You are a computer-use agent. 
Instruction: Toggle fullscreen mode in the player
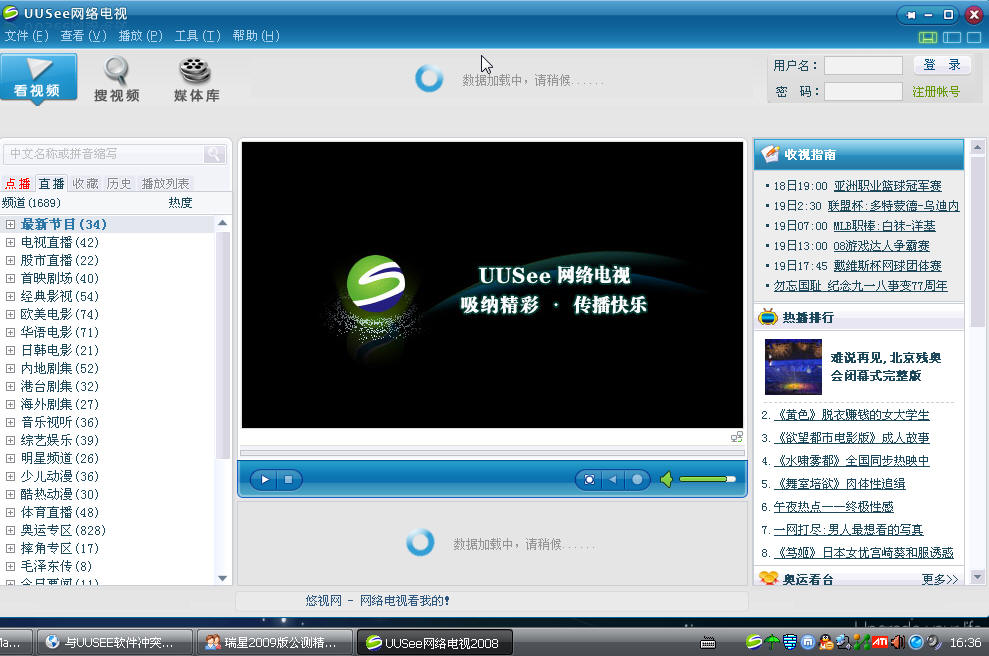pos(589,479)
